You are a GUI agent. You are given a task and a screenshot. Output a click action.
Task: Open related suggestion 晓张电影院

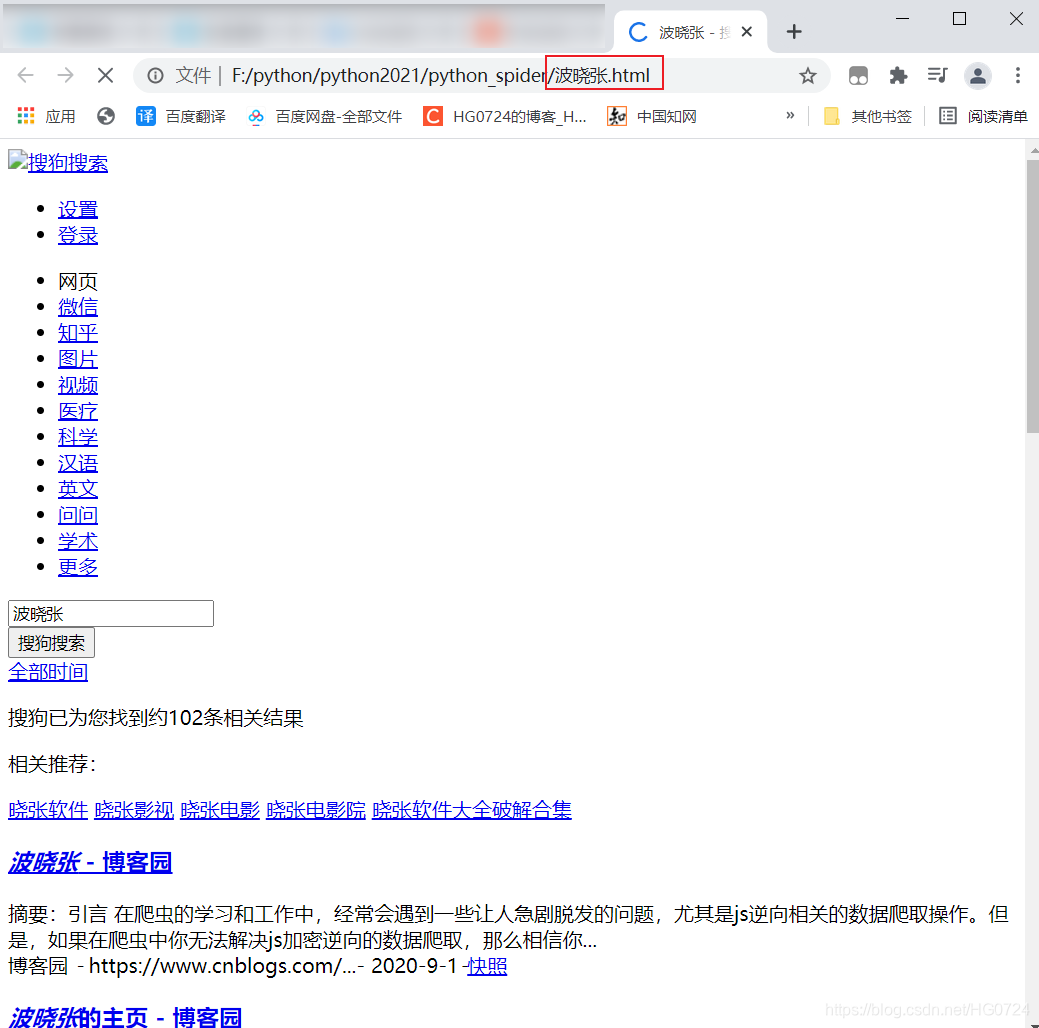[x=316, y=810]
